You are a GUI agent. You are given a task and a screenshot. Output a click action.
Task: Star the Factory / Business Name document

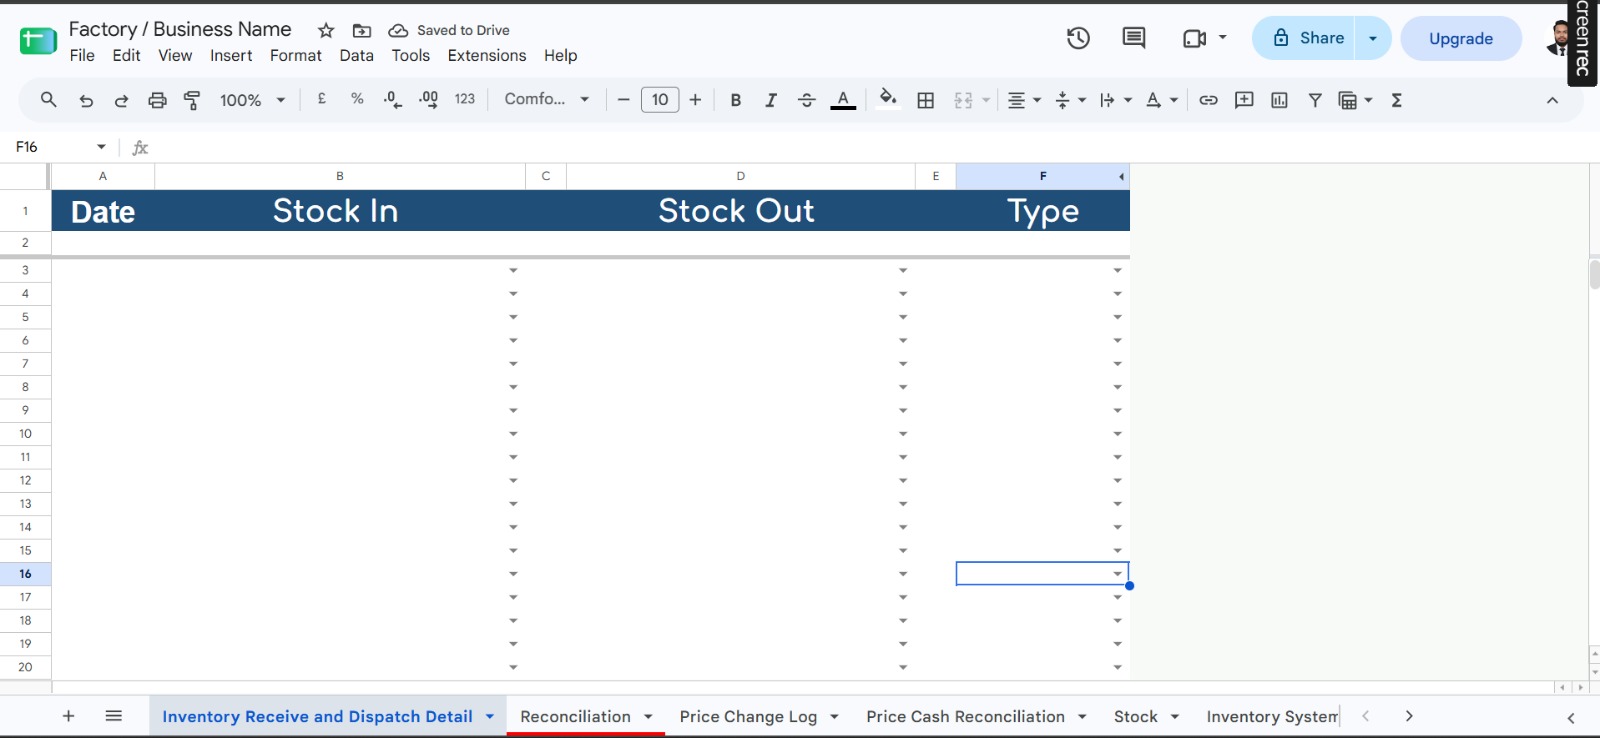click(326, 30)
